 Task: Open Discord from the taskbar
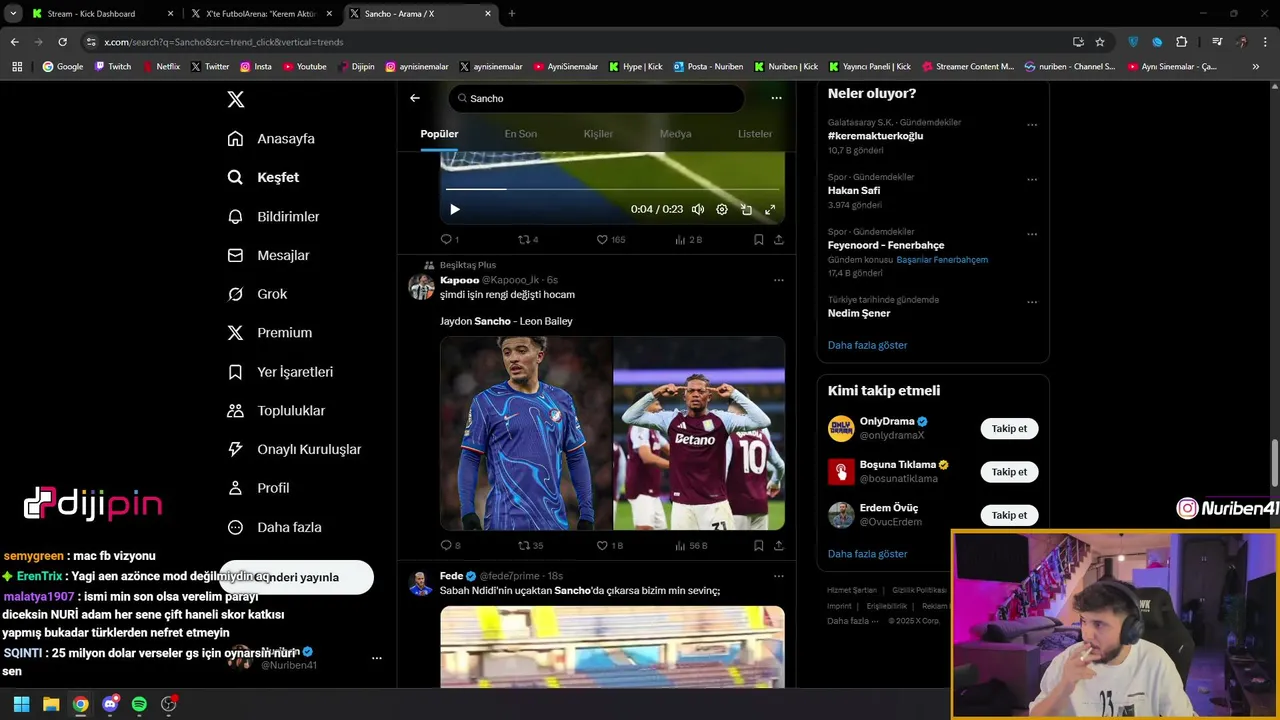[x=110, y=704]
